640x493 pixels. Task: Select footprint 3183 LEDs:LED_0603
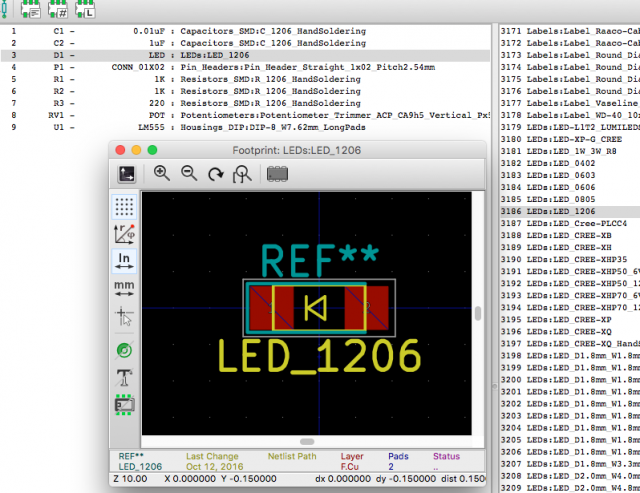[570, 175]
